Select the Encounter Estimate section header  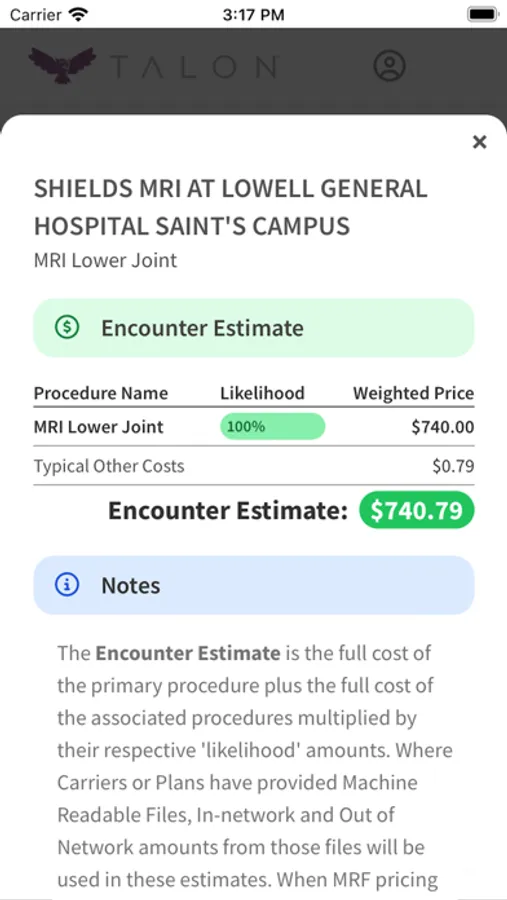click(x=254, y=328)
